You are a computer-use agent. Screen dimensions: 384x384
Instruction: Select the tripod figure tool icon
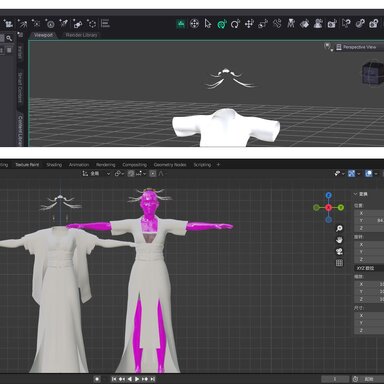(291, 23)
